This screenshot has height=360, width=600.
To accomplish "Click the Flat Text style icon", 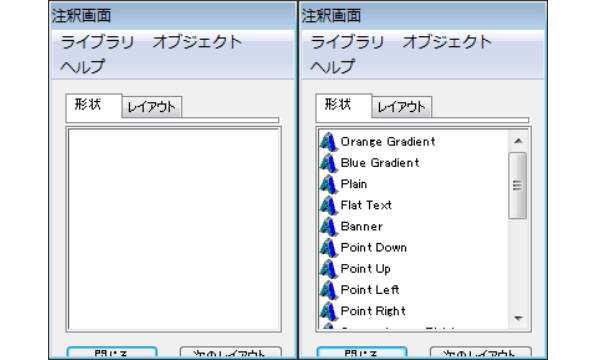I will [328, 205].
